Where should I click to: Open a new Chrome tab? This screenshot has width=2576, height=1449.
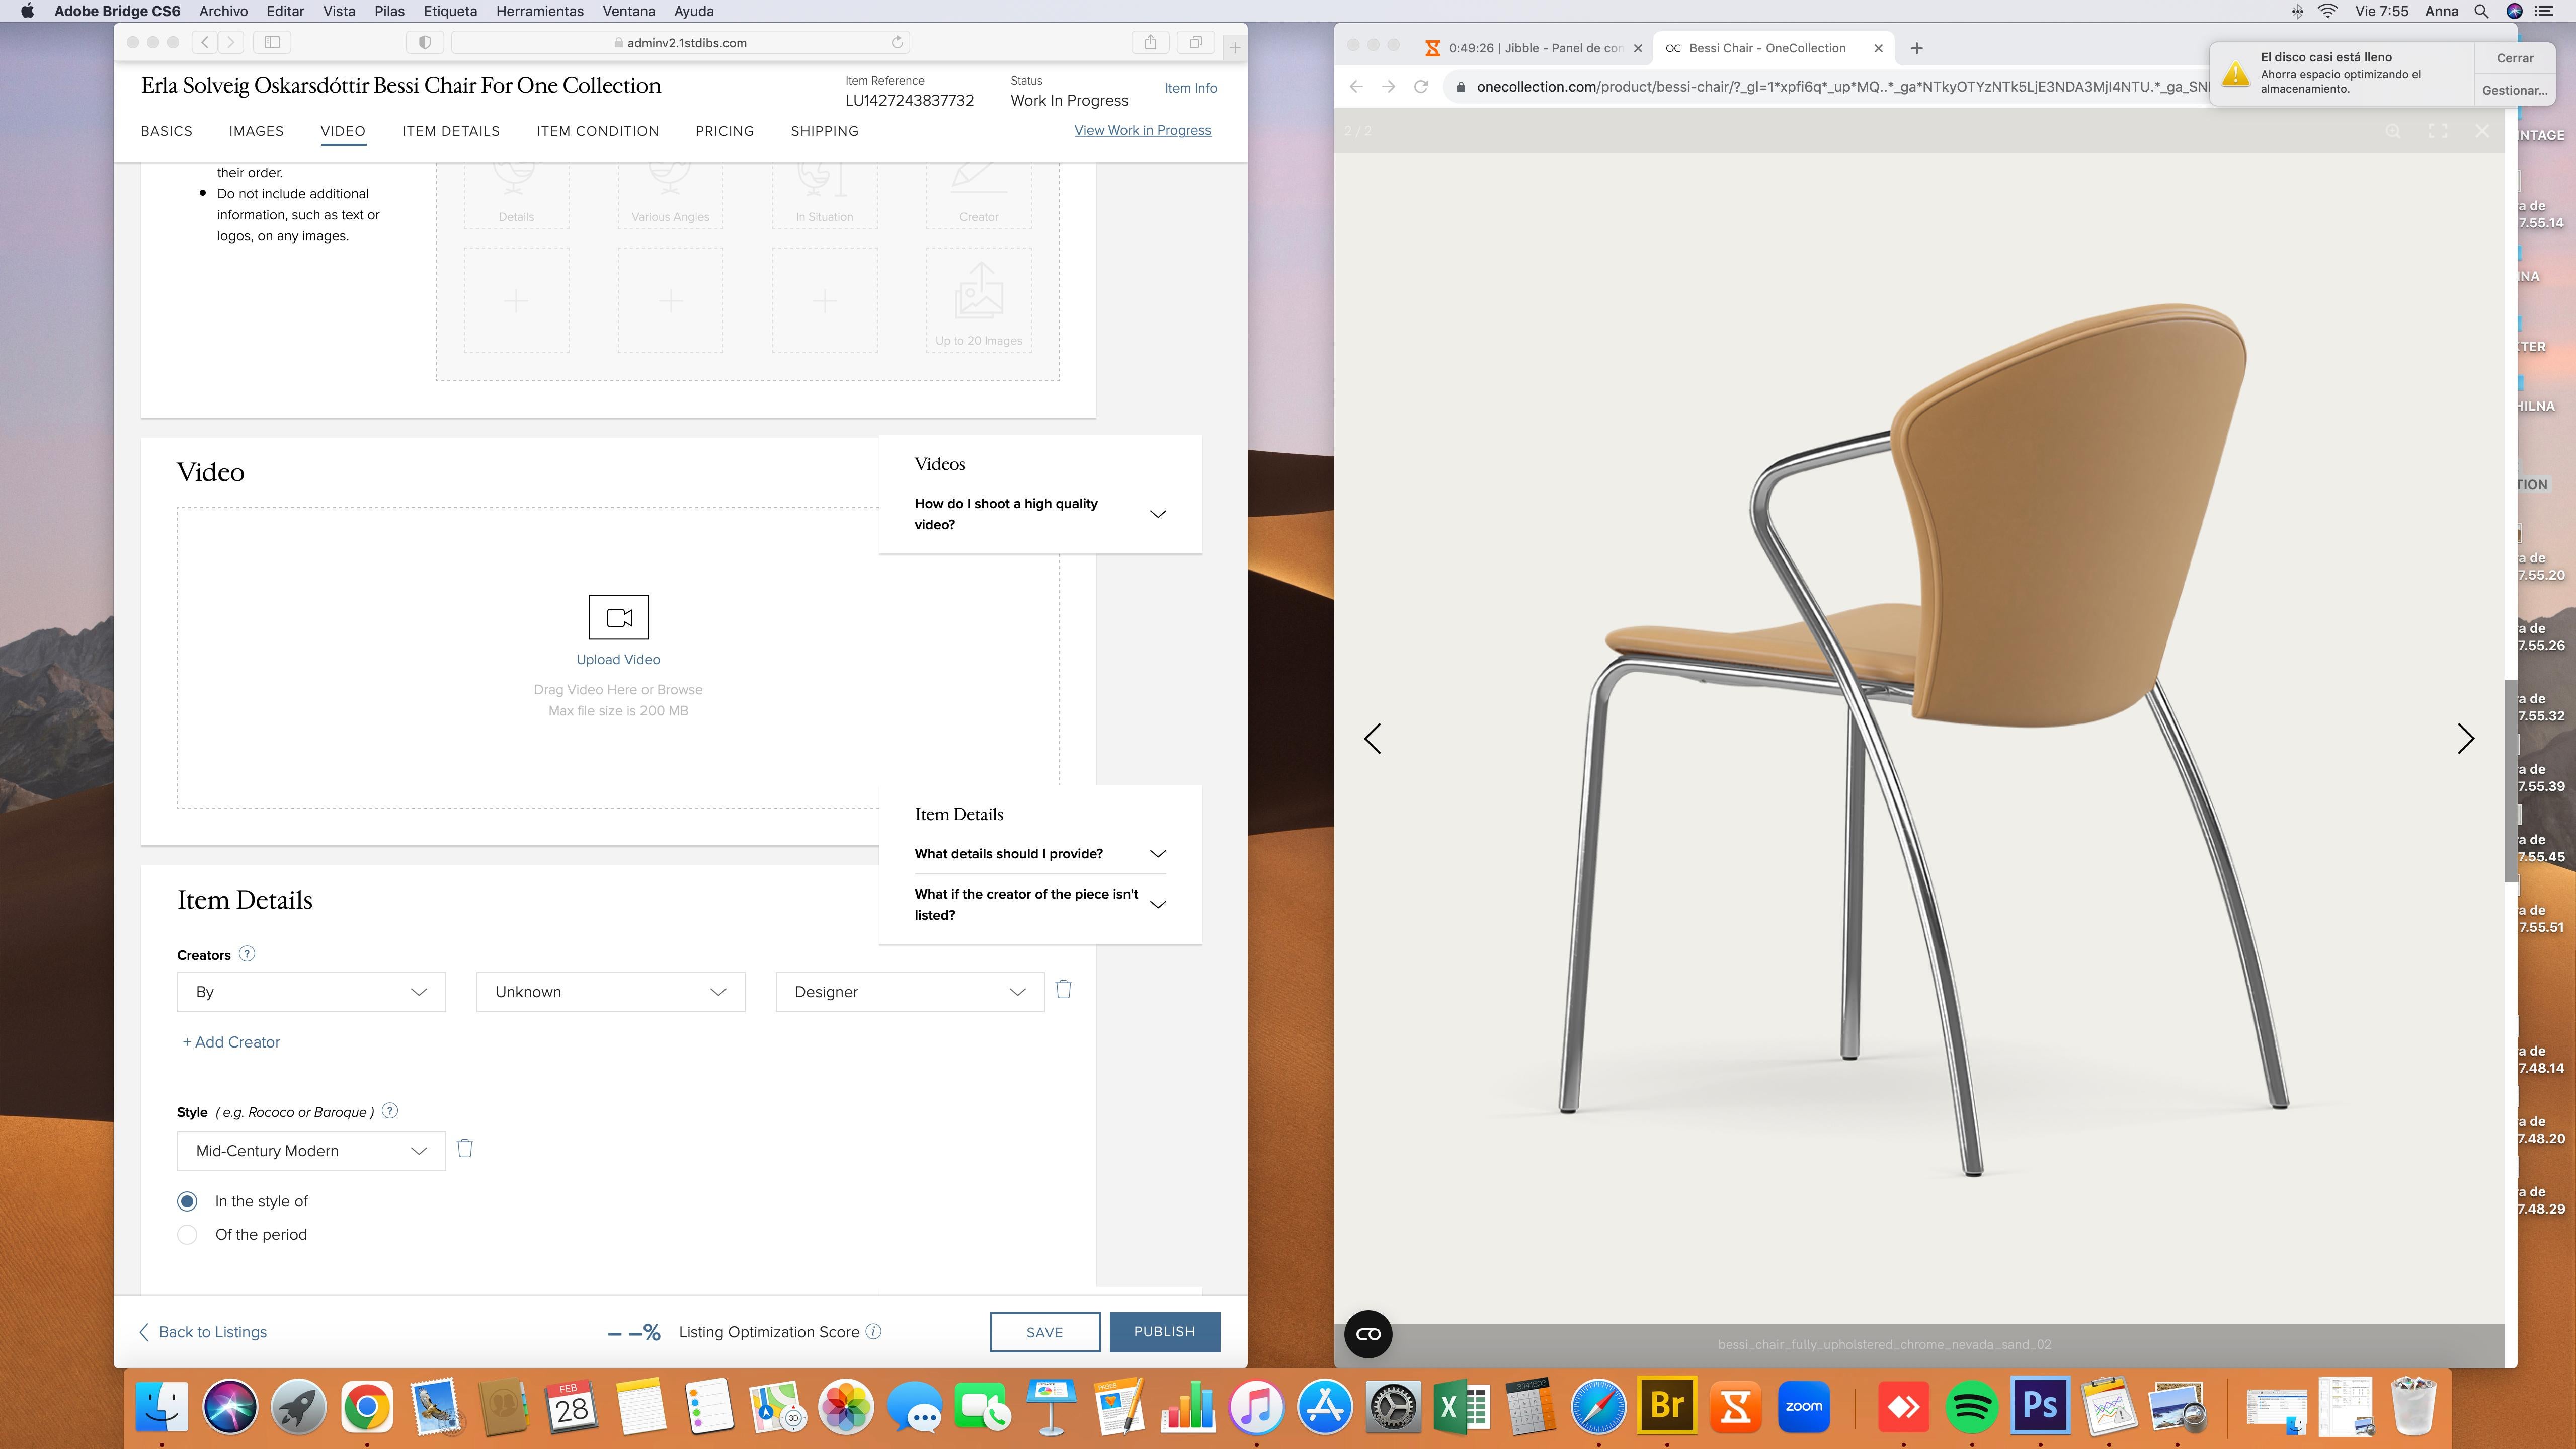click(x=1916, y=48)
